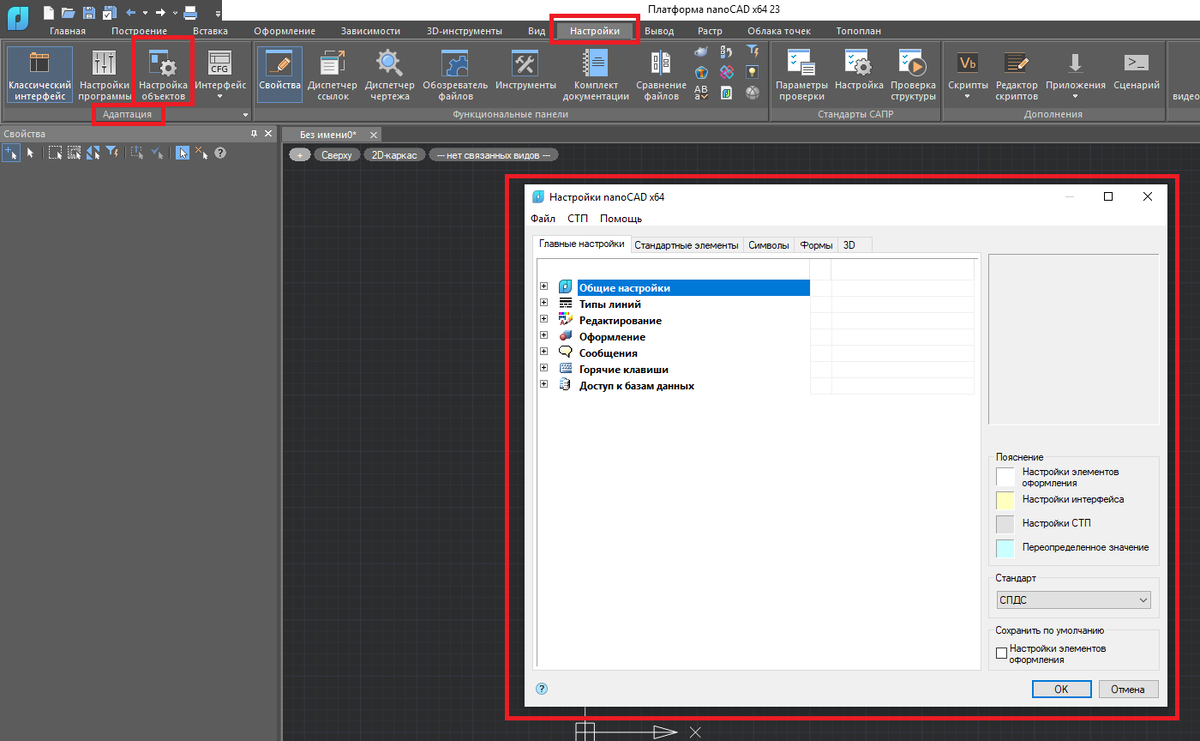Switch to Формы tab
Image resolution: width=1200 pixels, height=741 pixels.
tap(816, 245)
